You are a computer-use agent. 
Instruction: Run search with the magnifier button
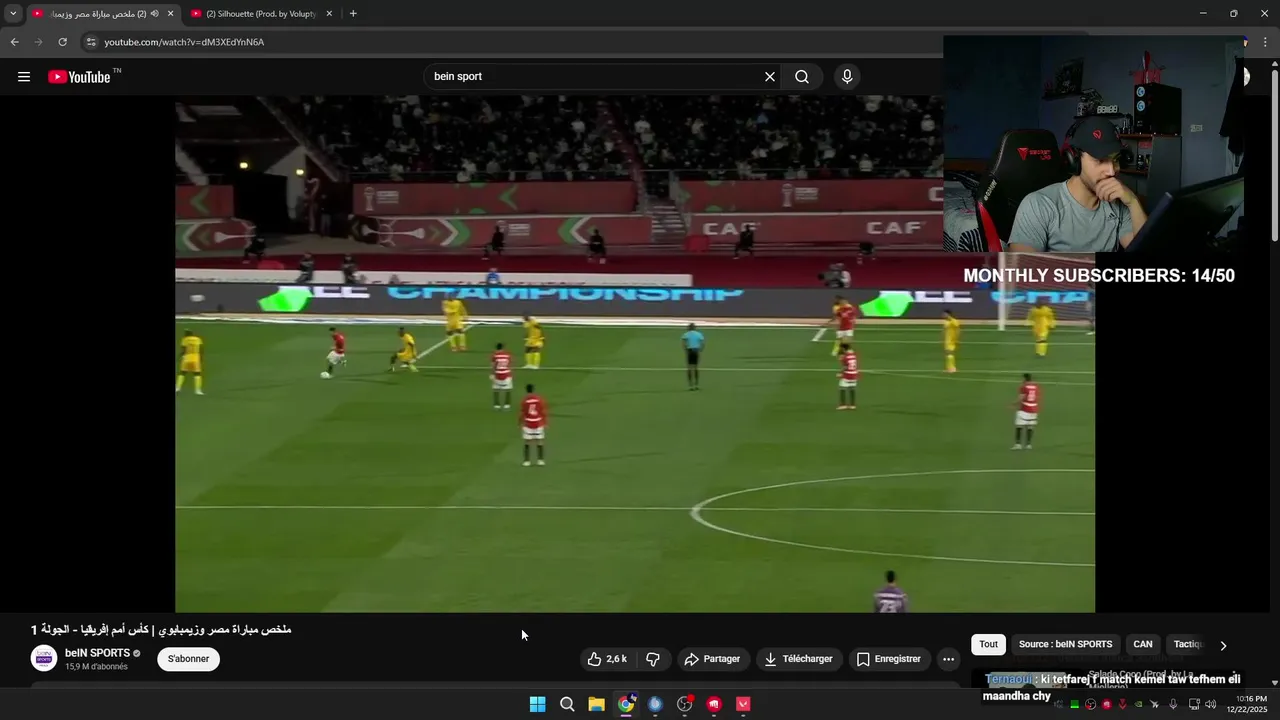pyautogui.click(x=802, y=77)
